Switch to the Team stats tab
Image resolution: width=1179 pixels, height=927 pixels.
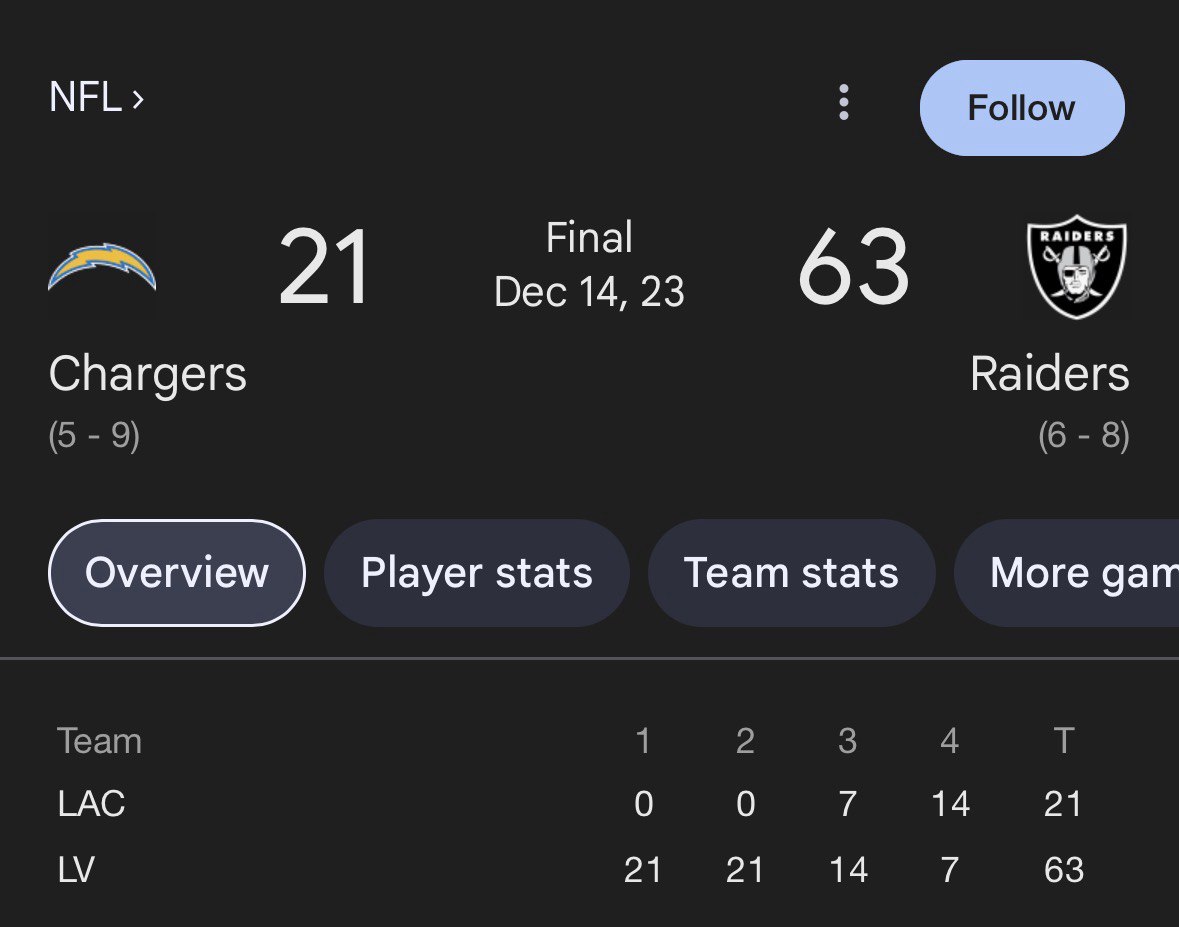tap(791, 573)
